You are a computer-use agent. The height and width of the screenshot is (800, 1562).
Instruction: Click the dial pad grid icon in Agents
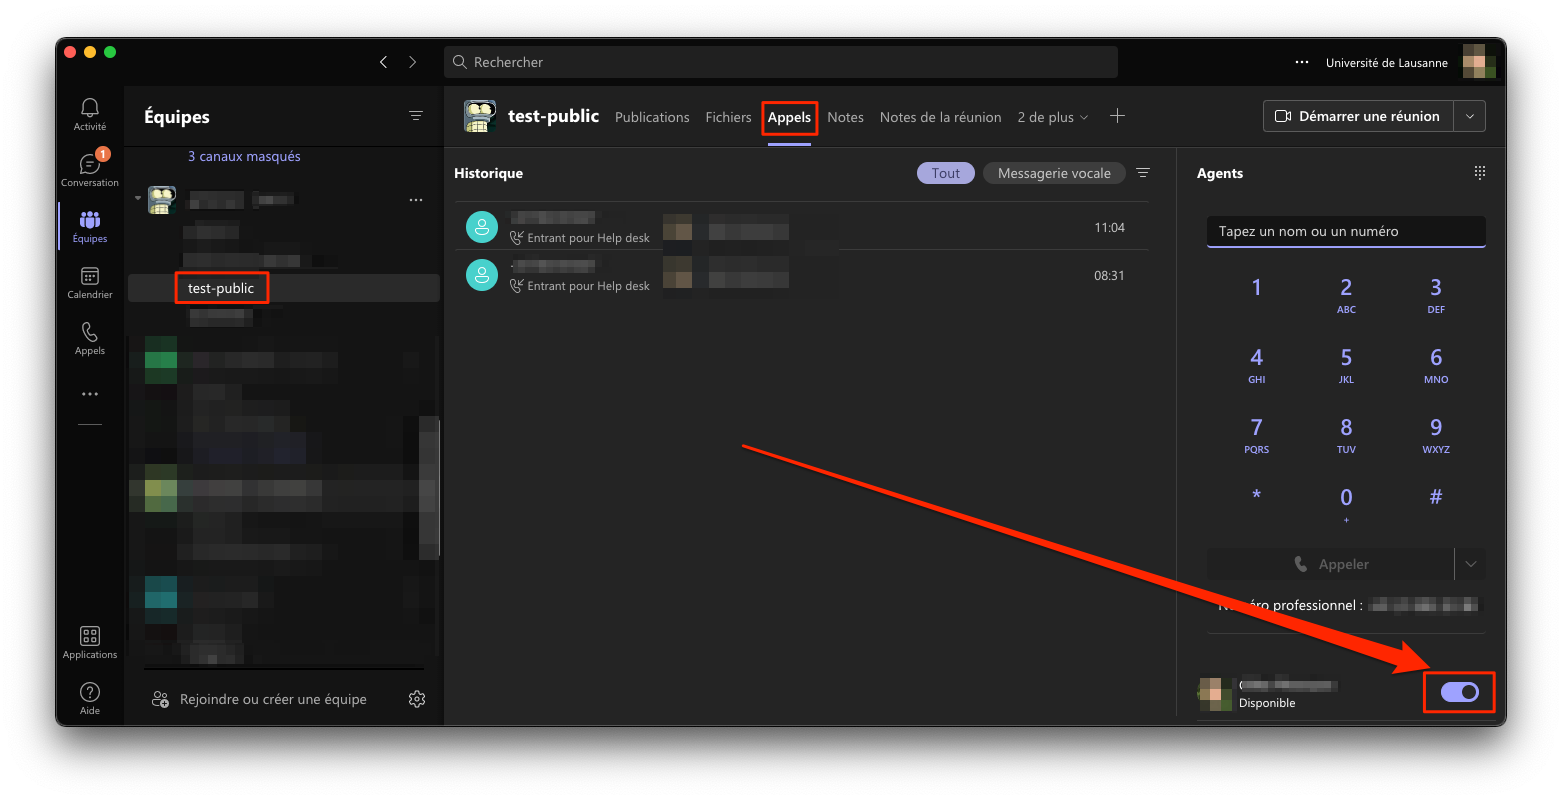[1480, 173]
